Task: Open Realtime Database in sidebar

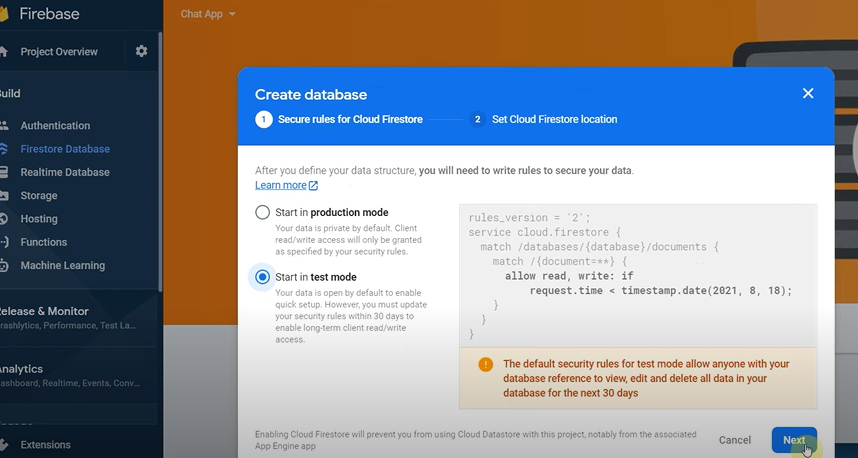Action: tap(65, 172)
